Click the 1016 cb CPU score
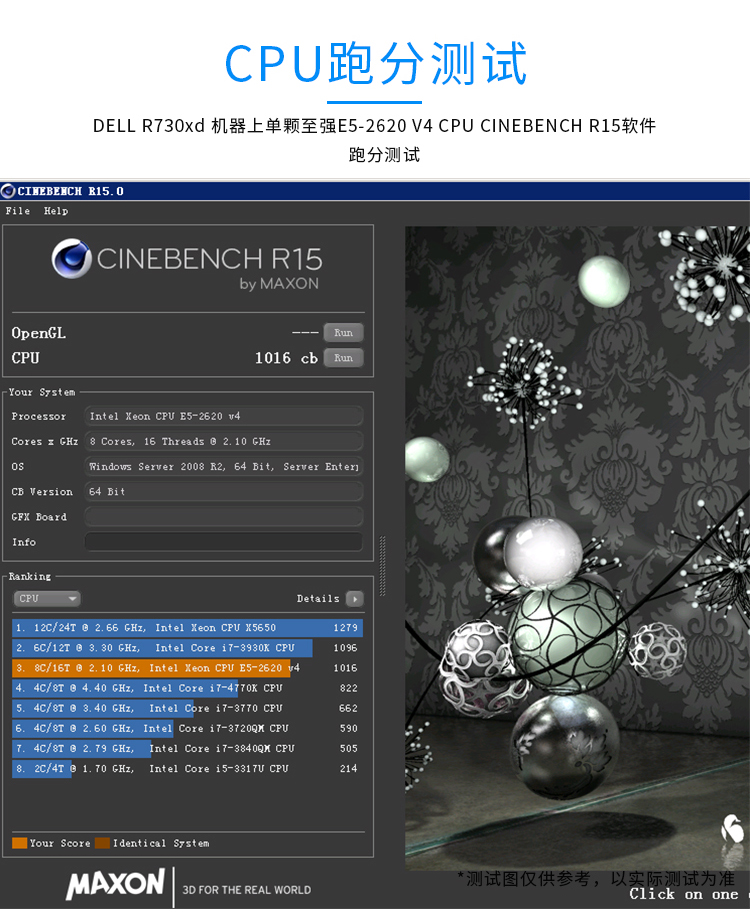This screenshot has width=750, height=912. point(286,358)
